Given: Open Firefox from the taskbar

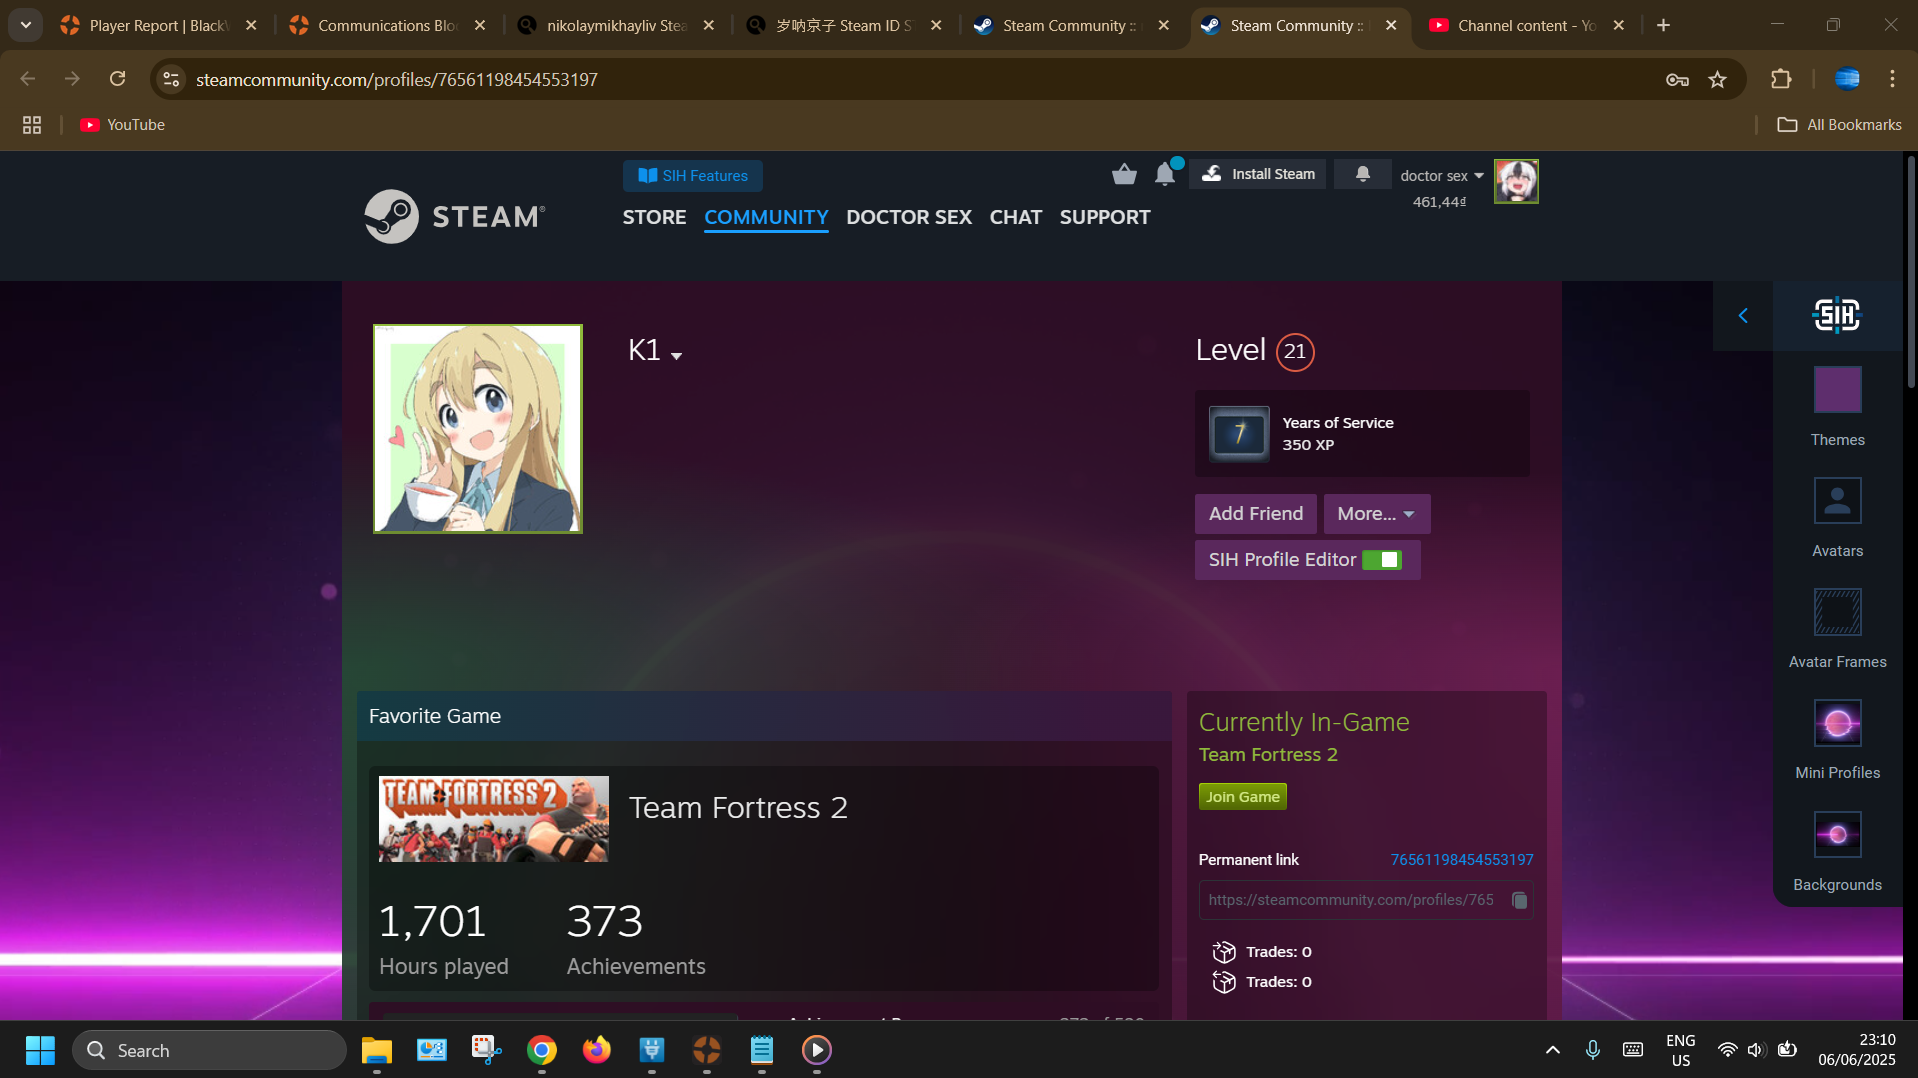Looking at the screenshot, I should (597, 1050).
